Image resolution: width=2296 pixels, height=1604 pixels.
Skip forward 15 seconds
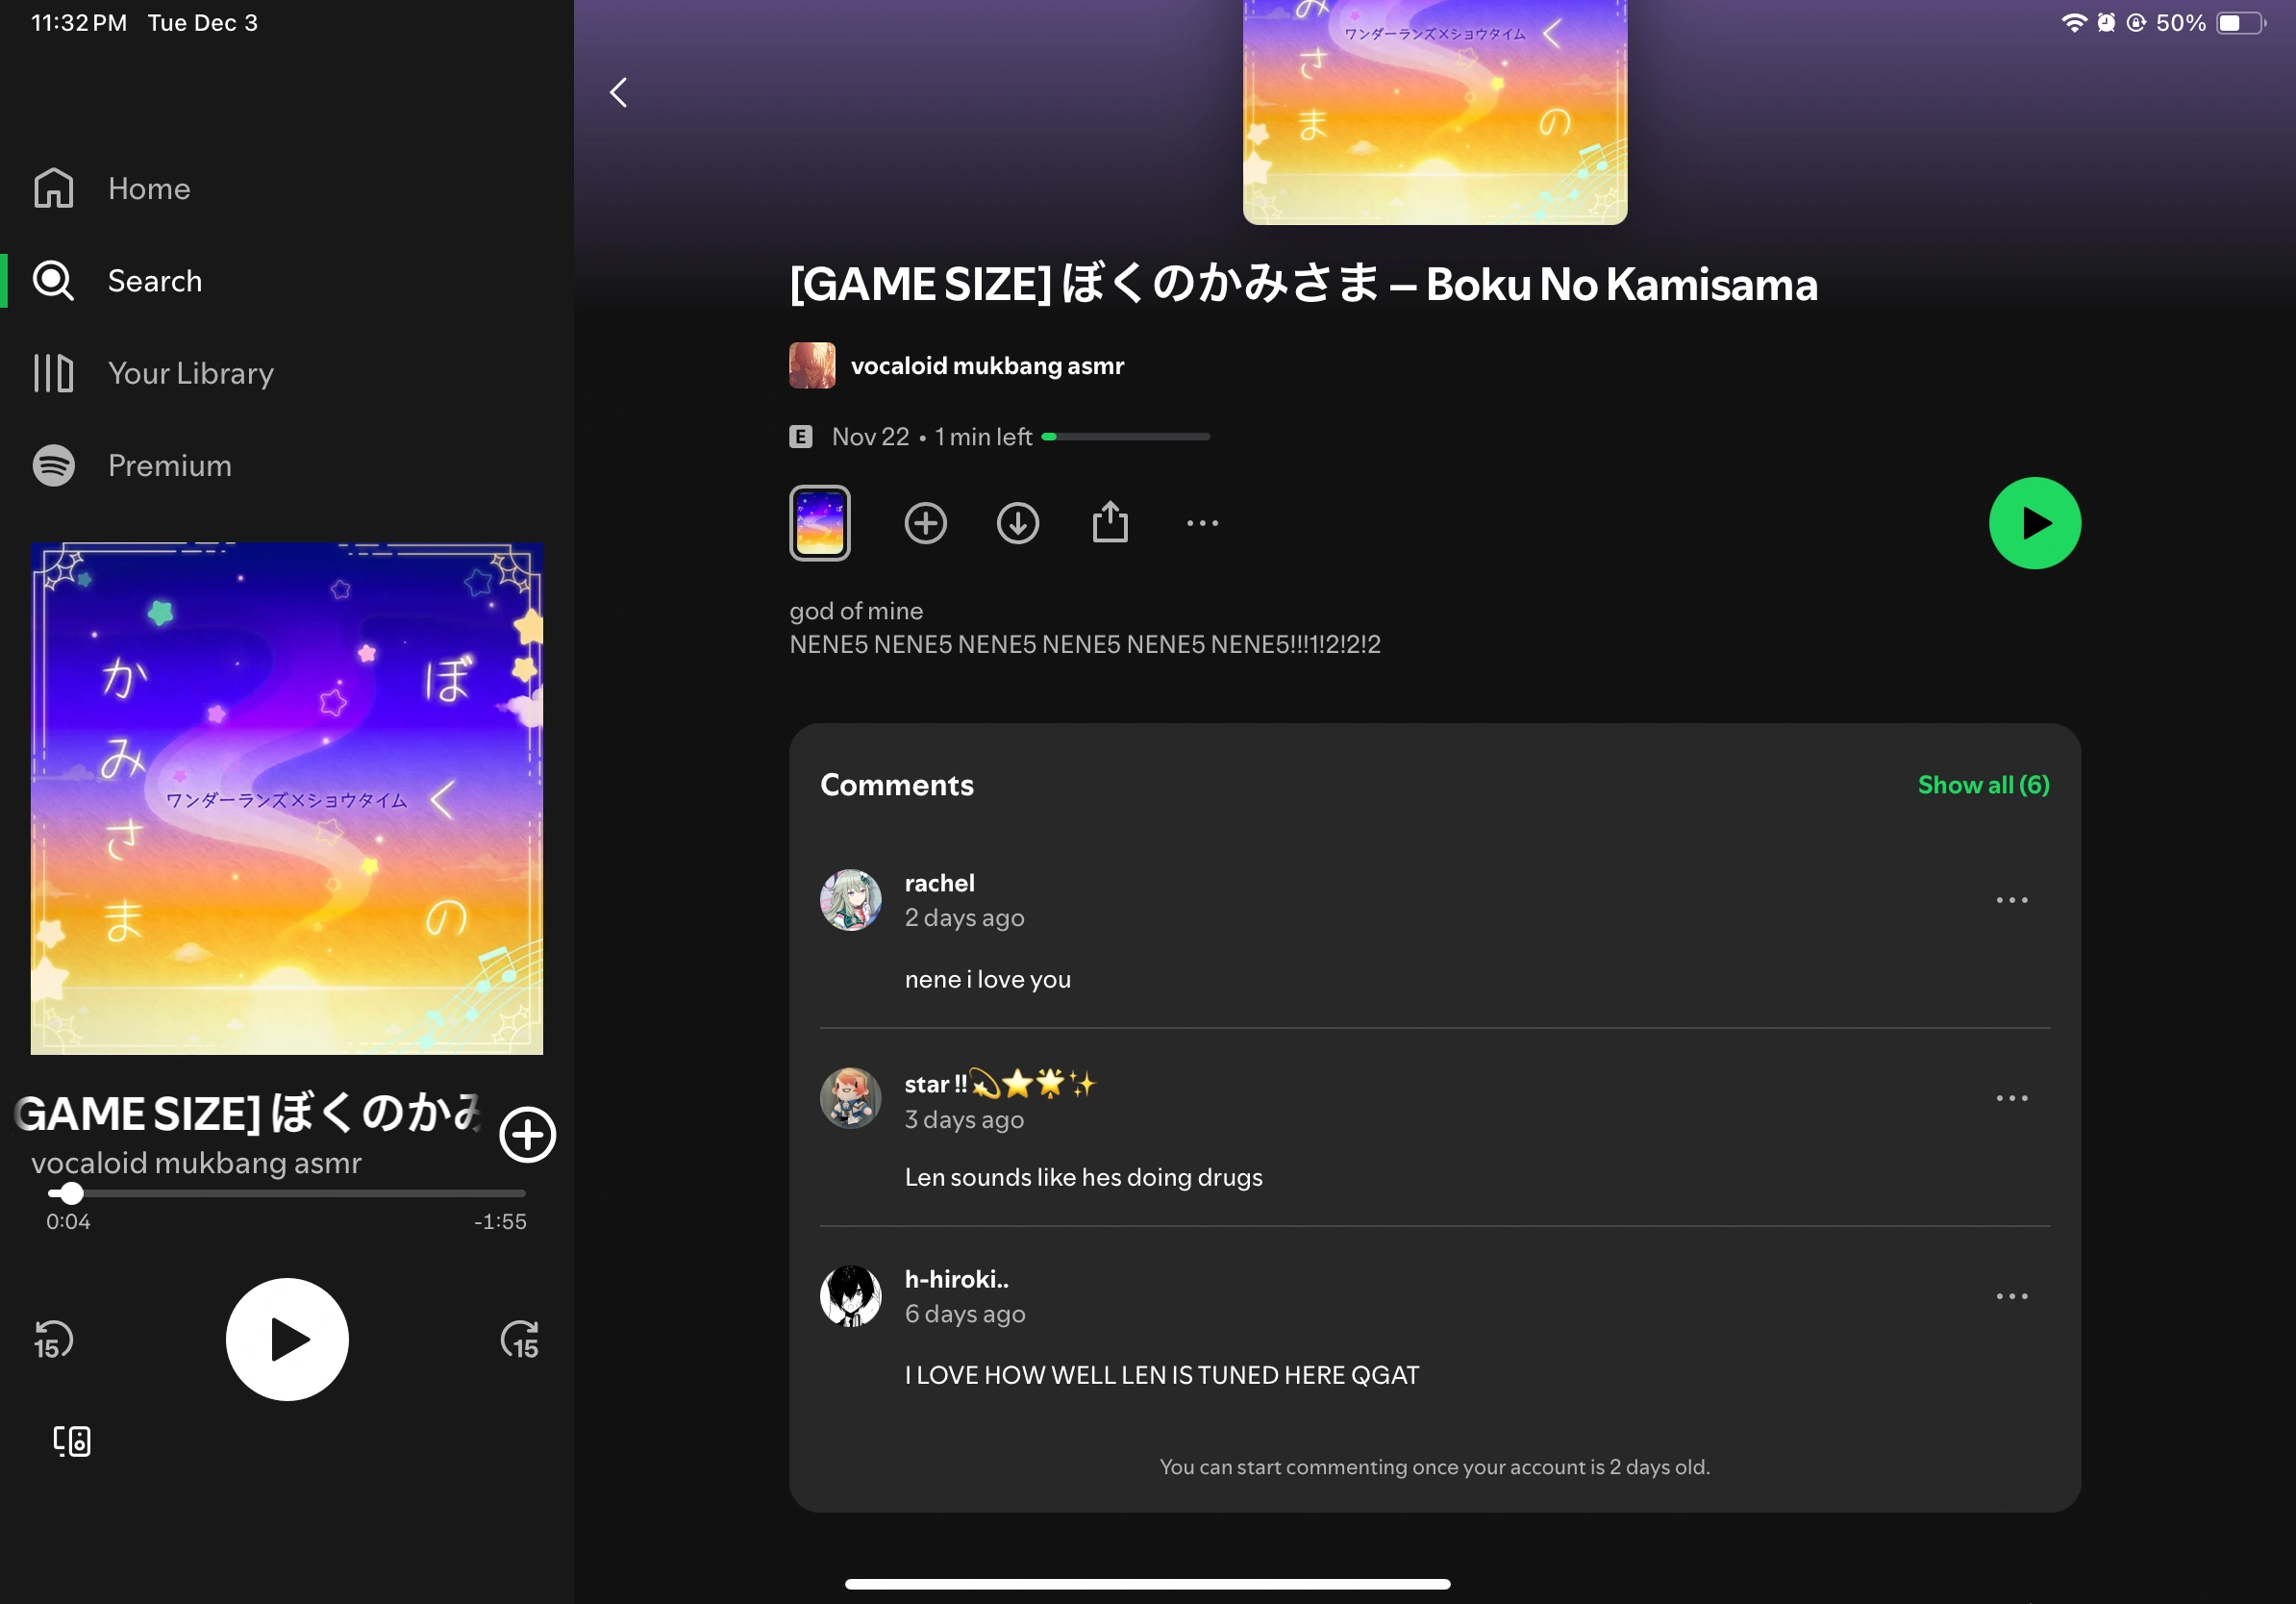(x=520, y=1340)
